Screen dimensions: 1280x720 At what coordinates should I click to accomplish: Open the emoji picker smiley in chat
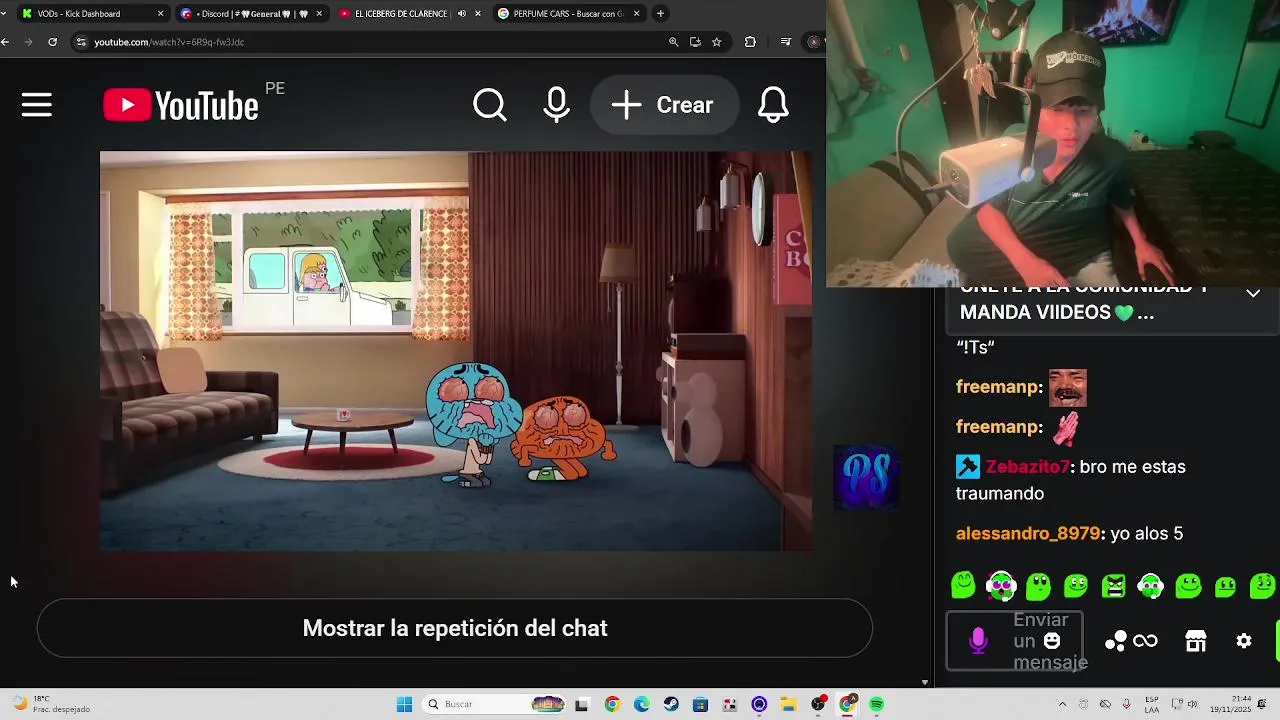(x=1052, y=641)
